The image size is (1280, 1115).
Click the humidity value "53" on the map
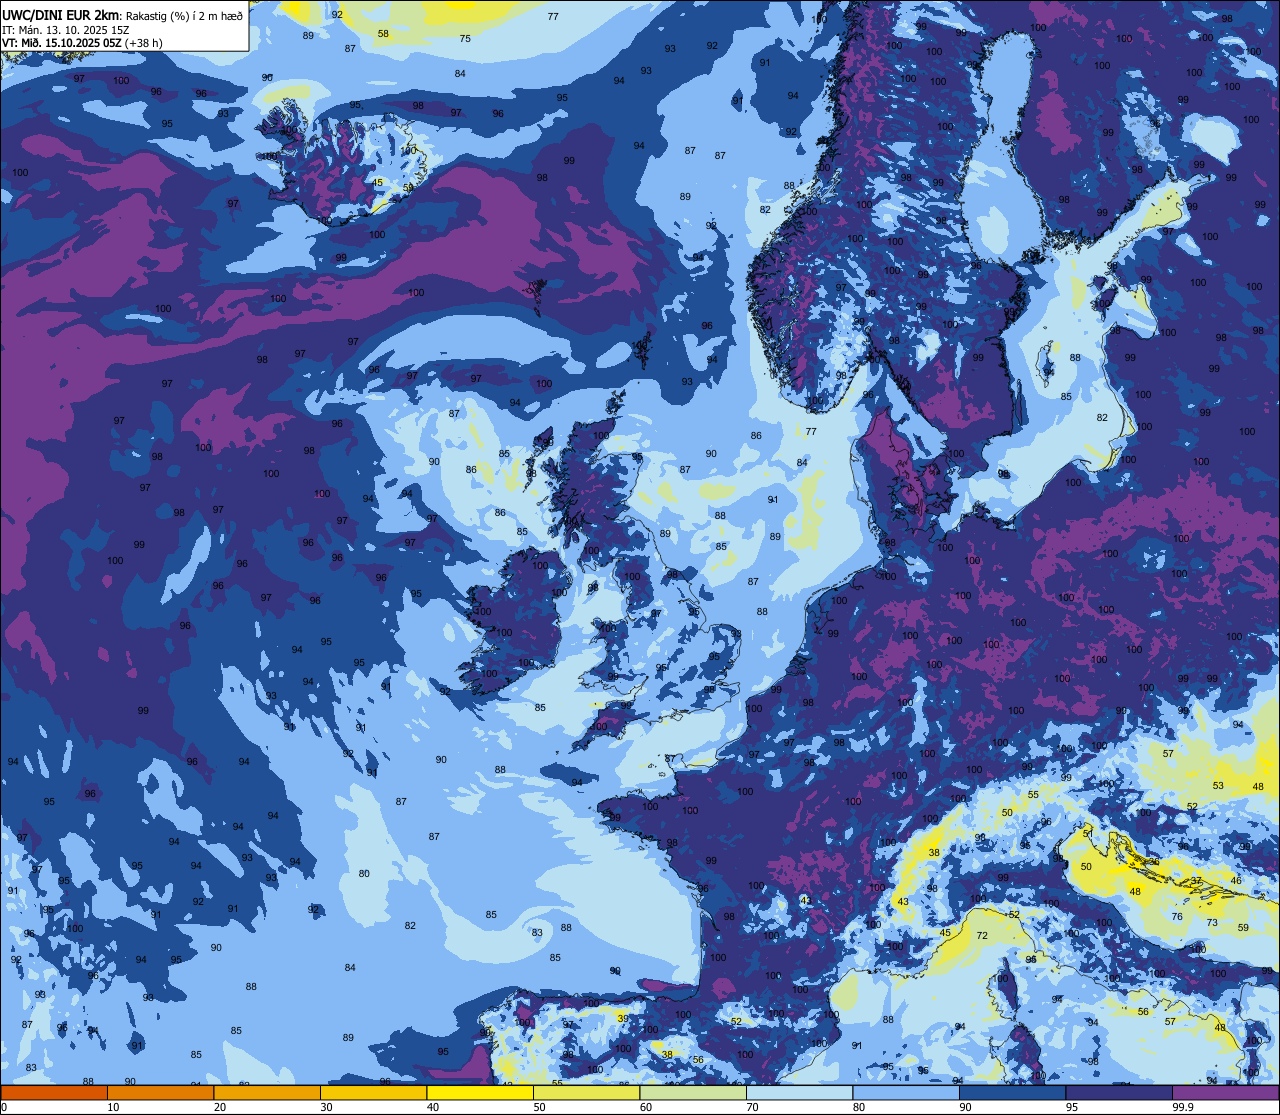pyautogui.click(x=1218, y=786)
